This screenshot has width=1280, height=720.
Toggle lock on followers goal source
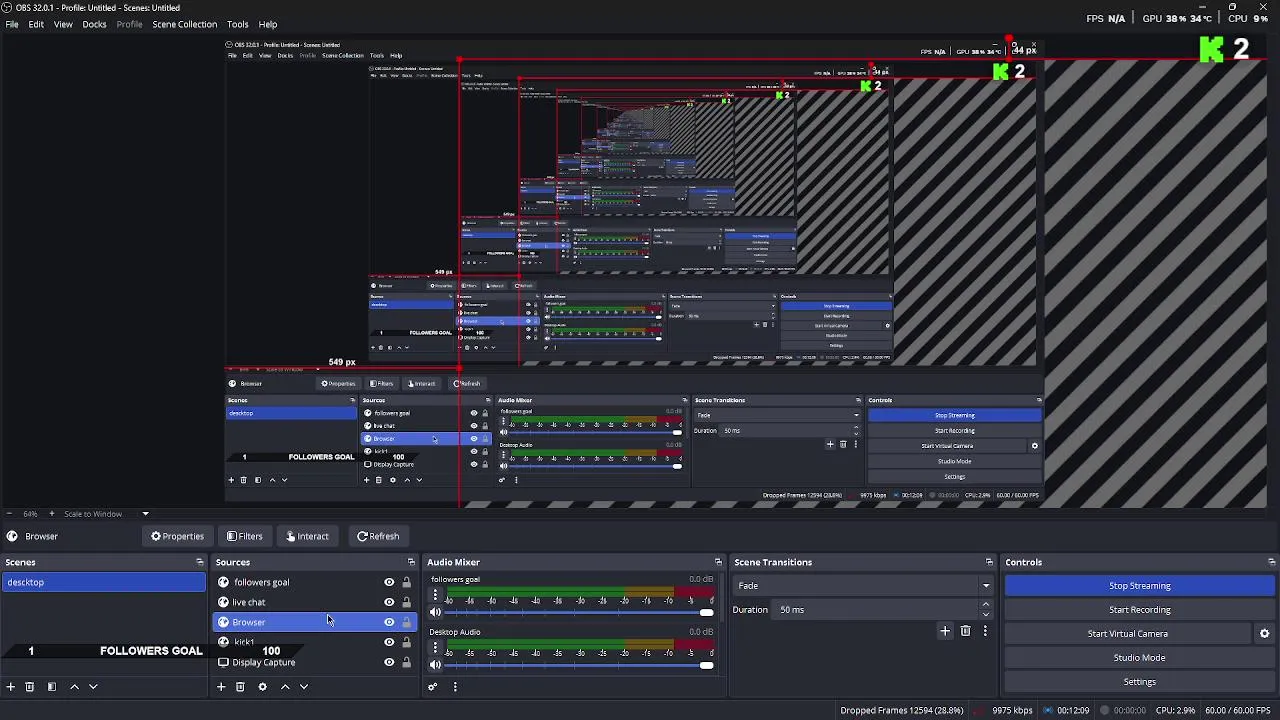[x=406, y=582]
